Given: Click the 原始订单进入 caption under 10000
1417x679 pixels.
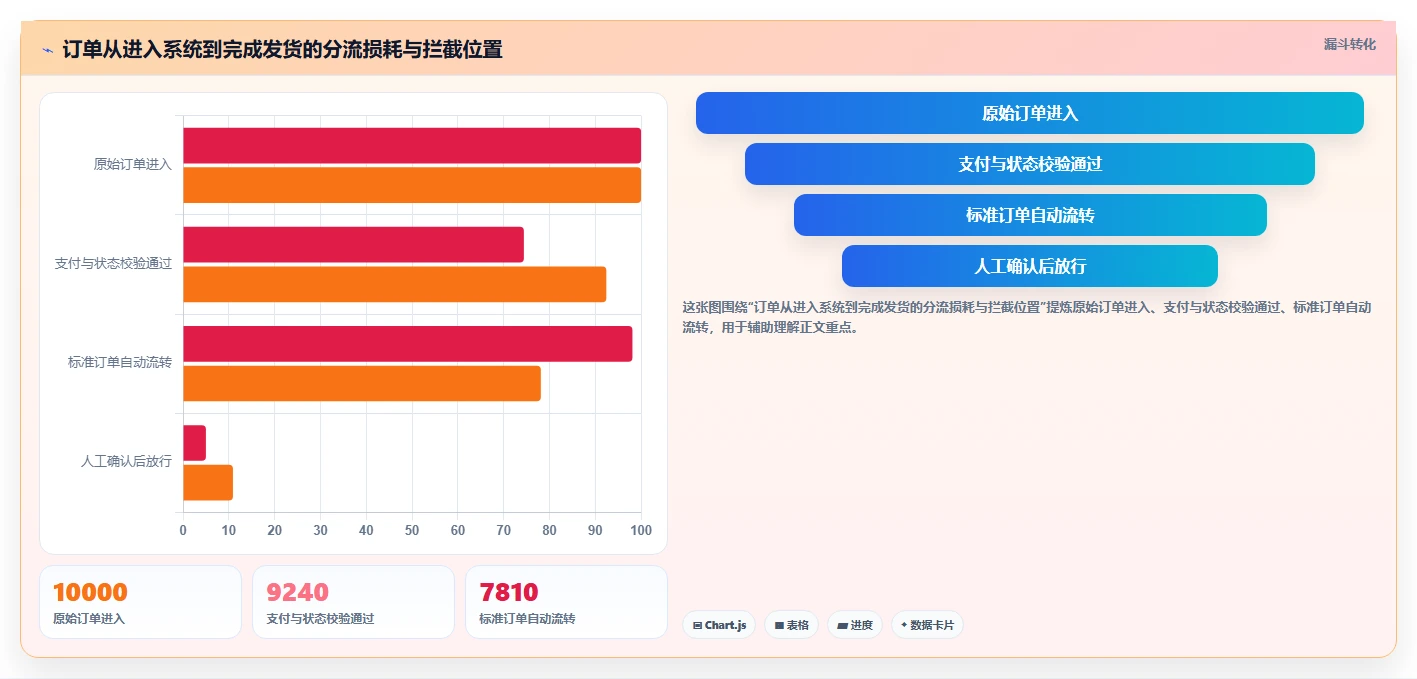Looking at the screenshot, I should (x=89, y=619).
